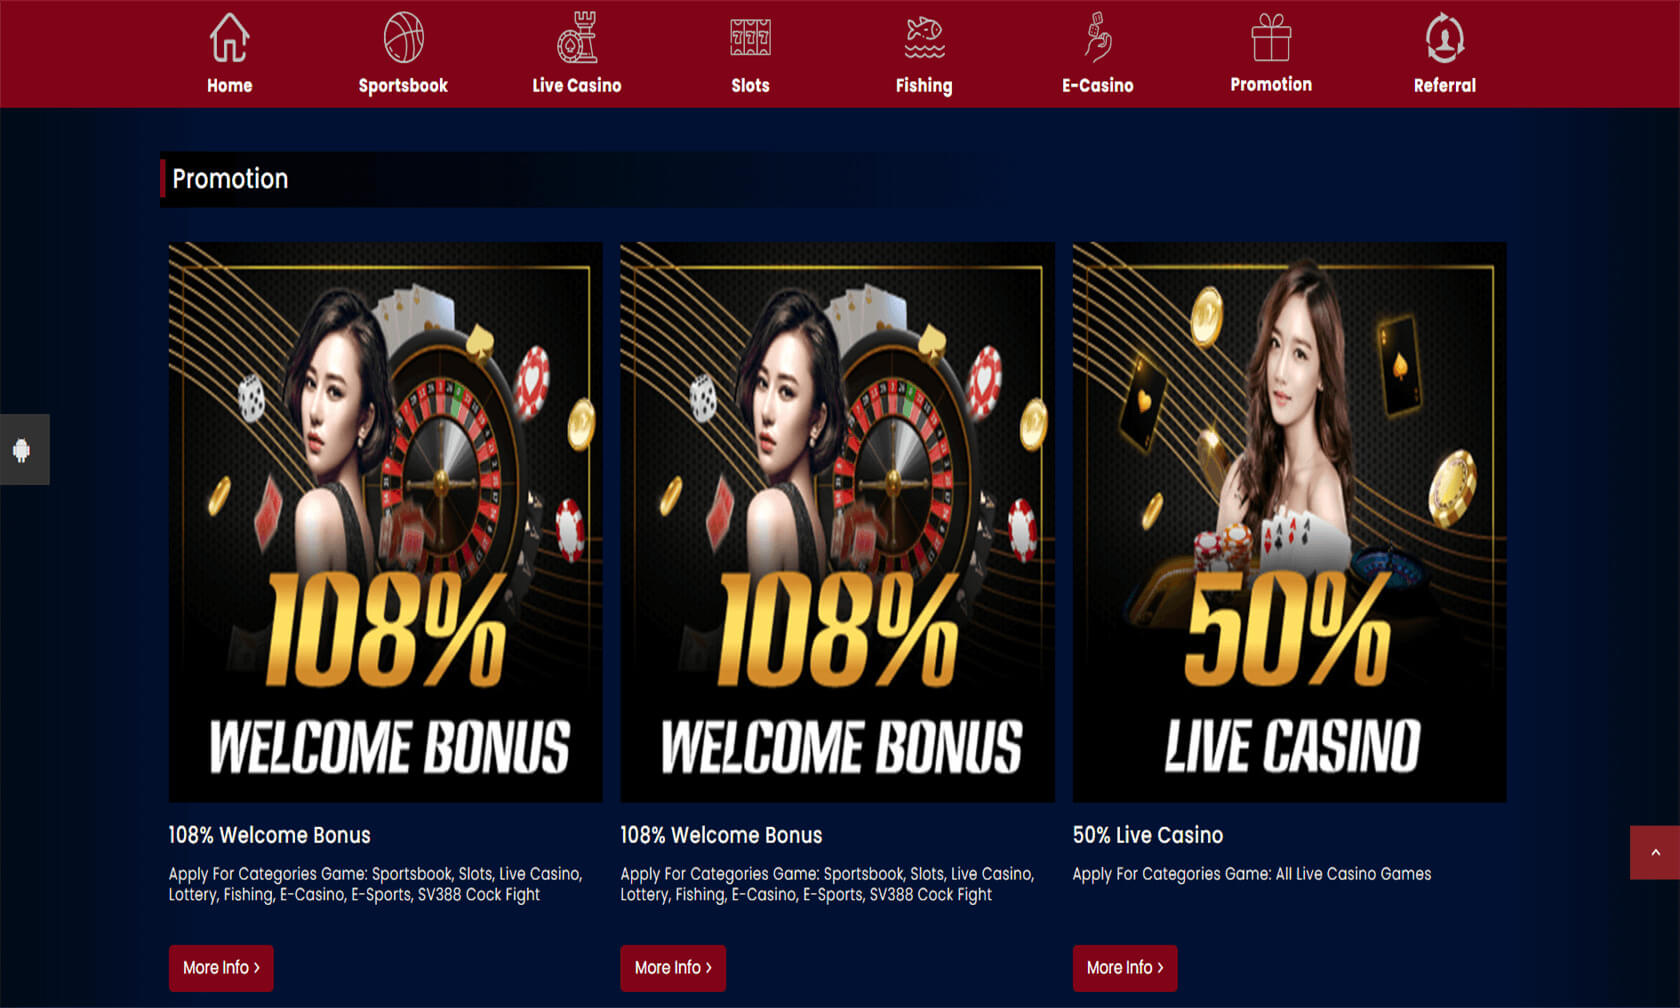Click the Home house icon

tap(229, 38)
